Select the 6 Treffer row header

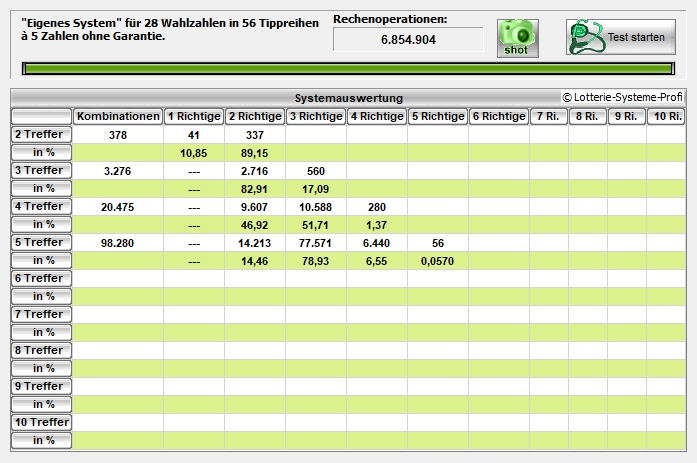(x=41, y=279)
